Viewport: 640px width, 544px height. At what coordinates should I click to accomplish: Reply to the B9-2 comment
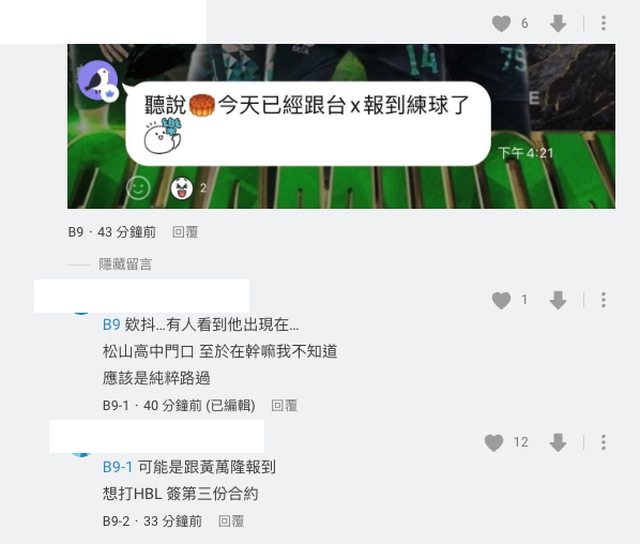231,521
